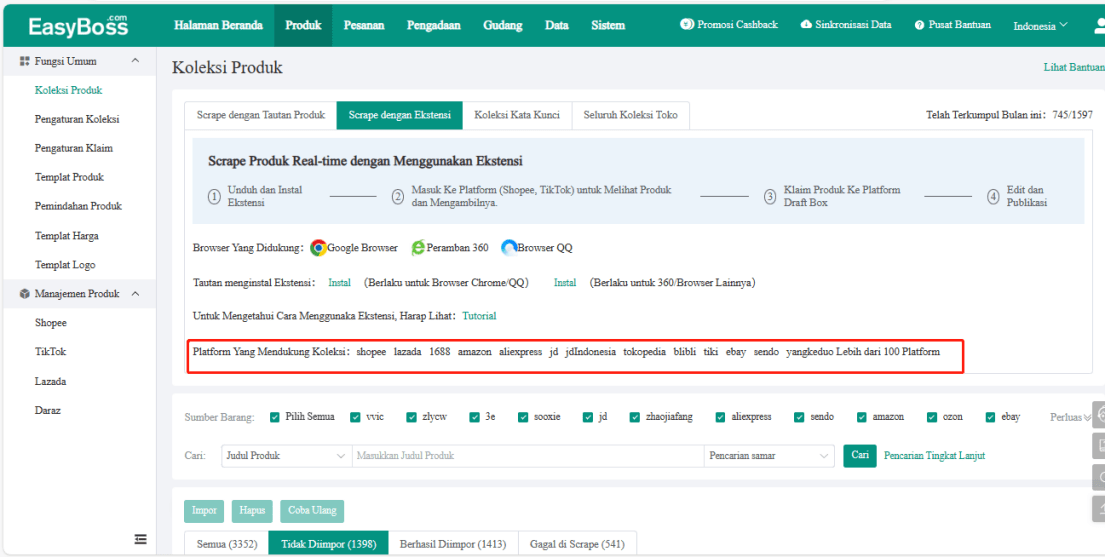
Task: Click the Sinkronisasi Data cloud icon
Action: tap(806, 24)
